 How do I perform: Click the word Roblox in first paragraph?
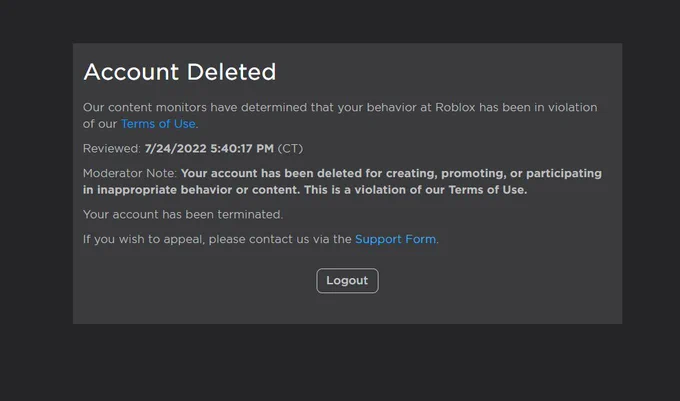455,108
